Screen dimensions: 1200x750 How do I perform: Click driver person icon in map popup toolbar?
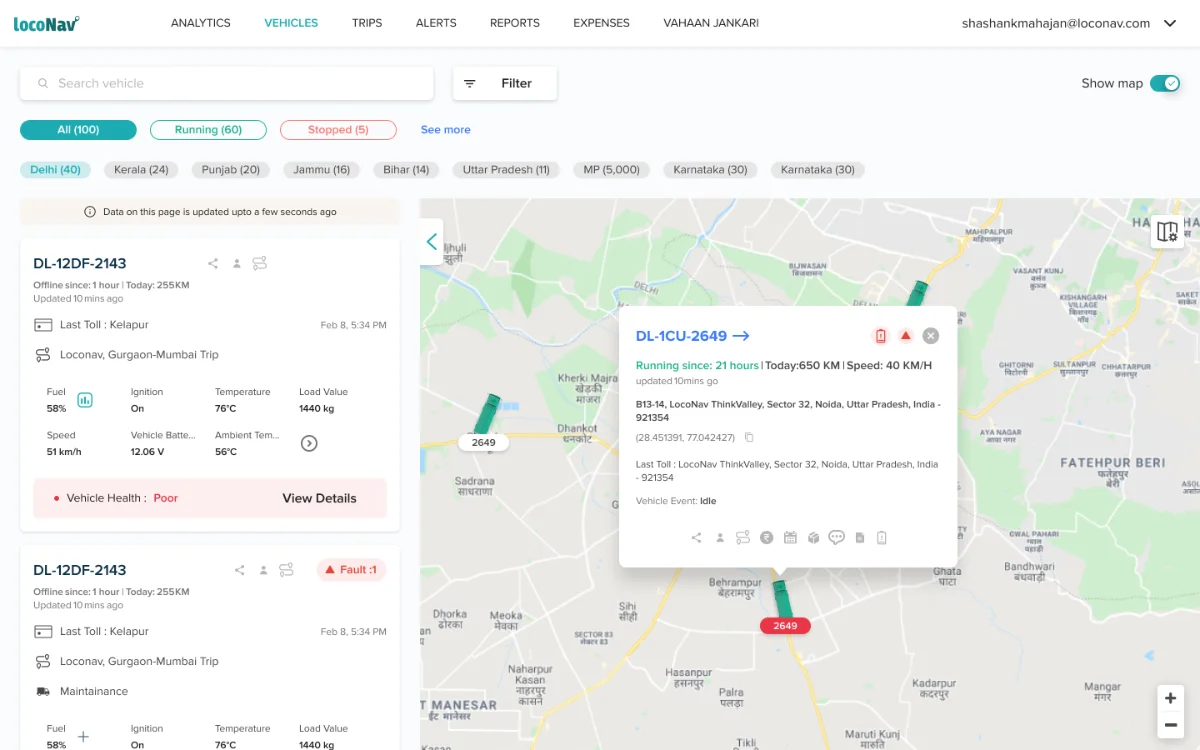(720, 538)
